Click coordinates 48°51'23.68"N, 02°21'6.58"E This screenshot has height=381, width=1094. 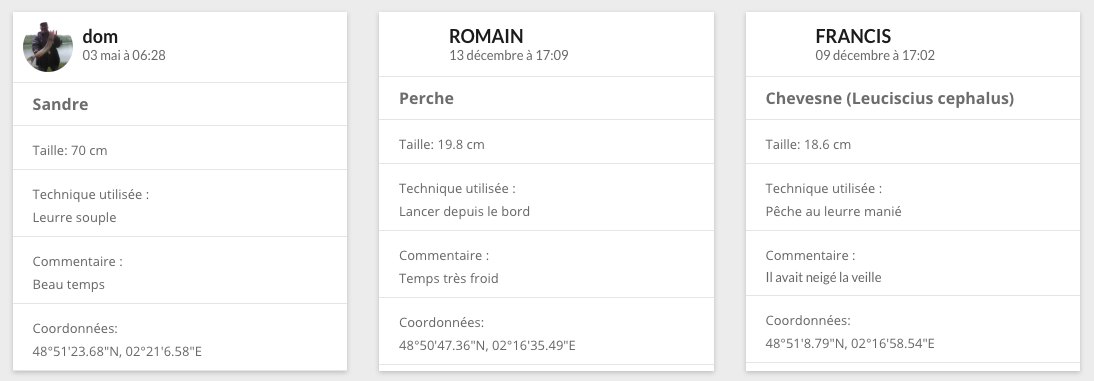[117, 352]
